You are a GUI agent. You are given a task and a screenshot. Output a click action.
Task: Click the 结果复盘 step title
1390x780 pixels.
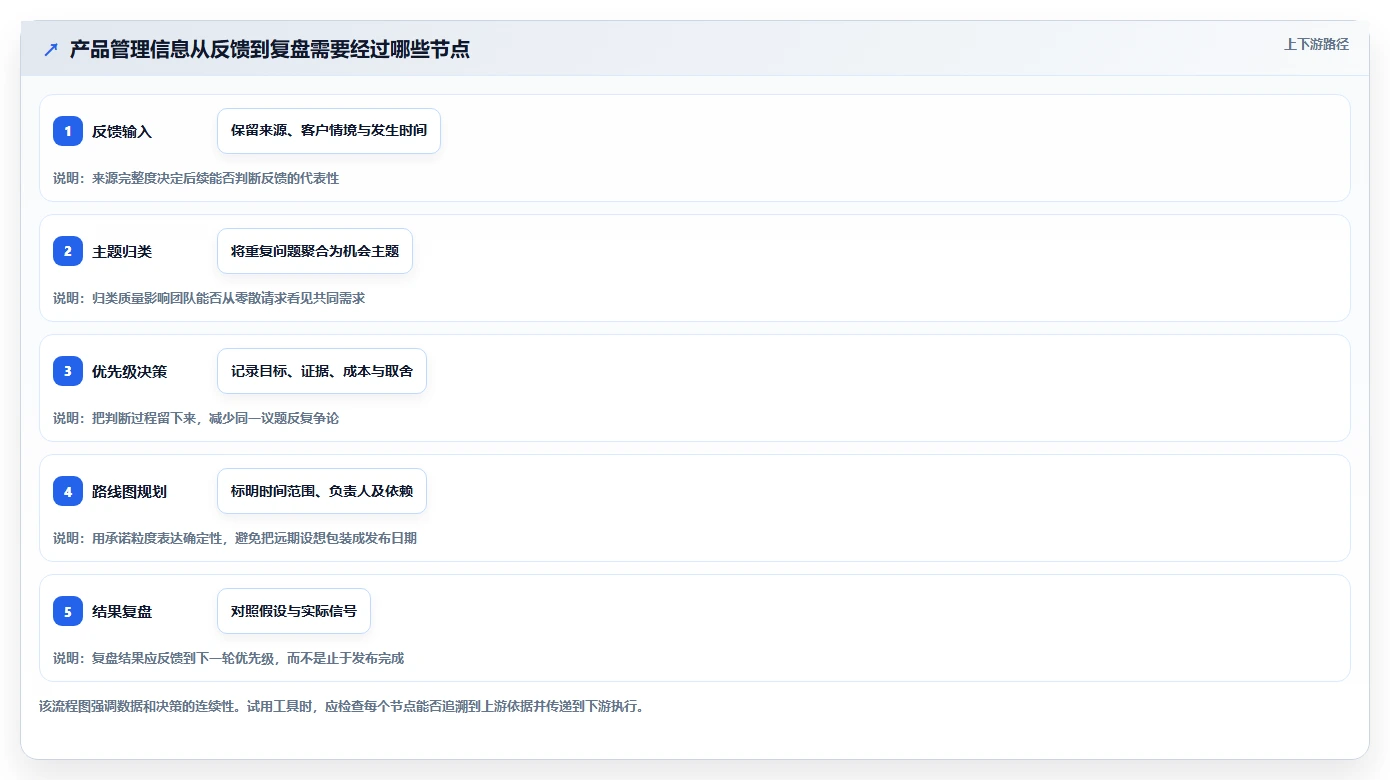point(122,611)
